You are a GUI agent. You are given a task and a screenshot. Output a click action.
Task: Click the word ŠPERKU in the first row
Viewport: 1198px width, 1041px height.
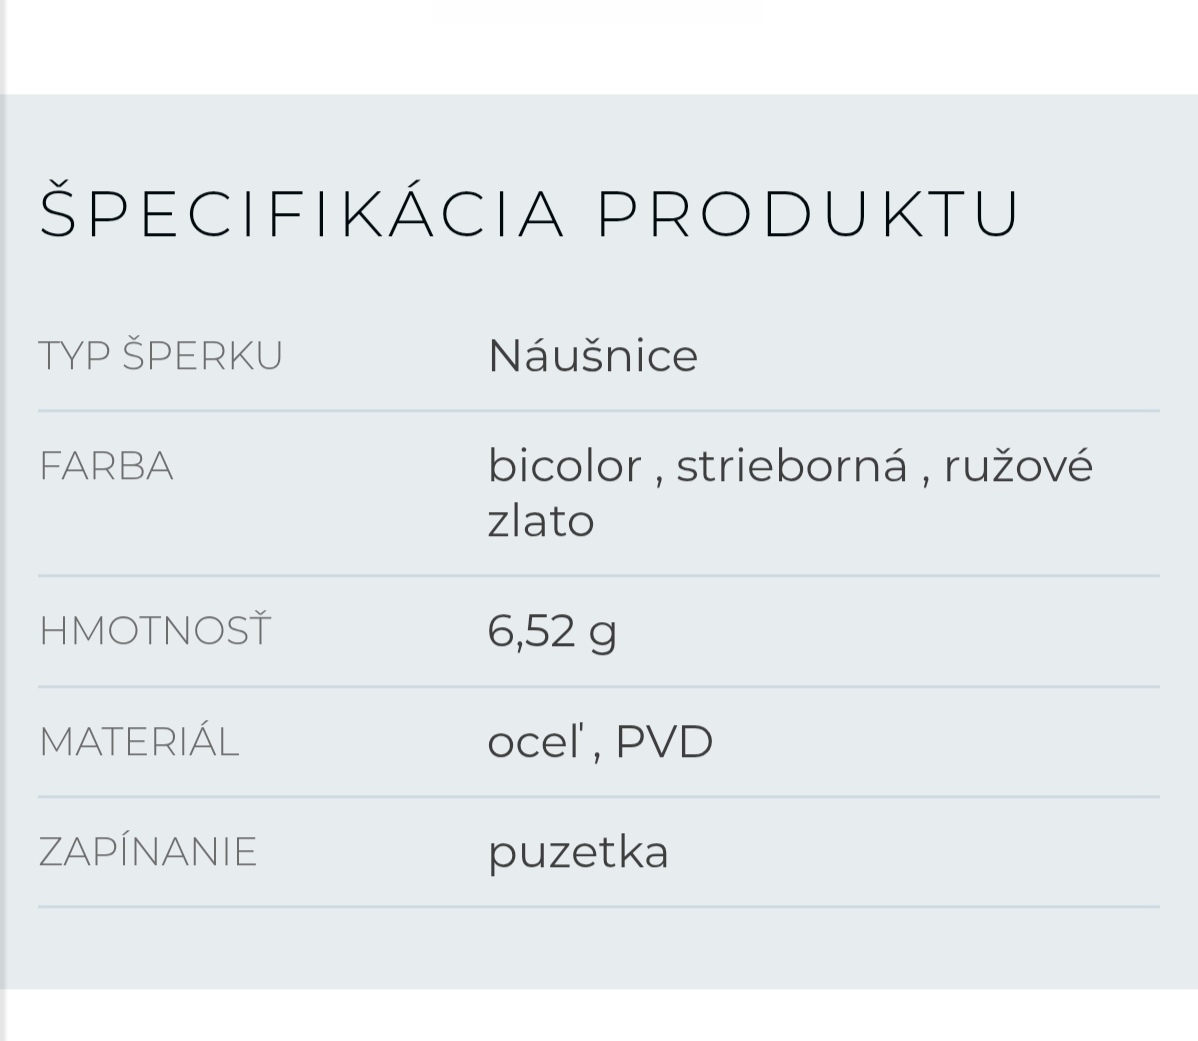click(x=202, y=356)
